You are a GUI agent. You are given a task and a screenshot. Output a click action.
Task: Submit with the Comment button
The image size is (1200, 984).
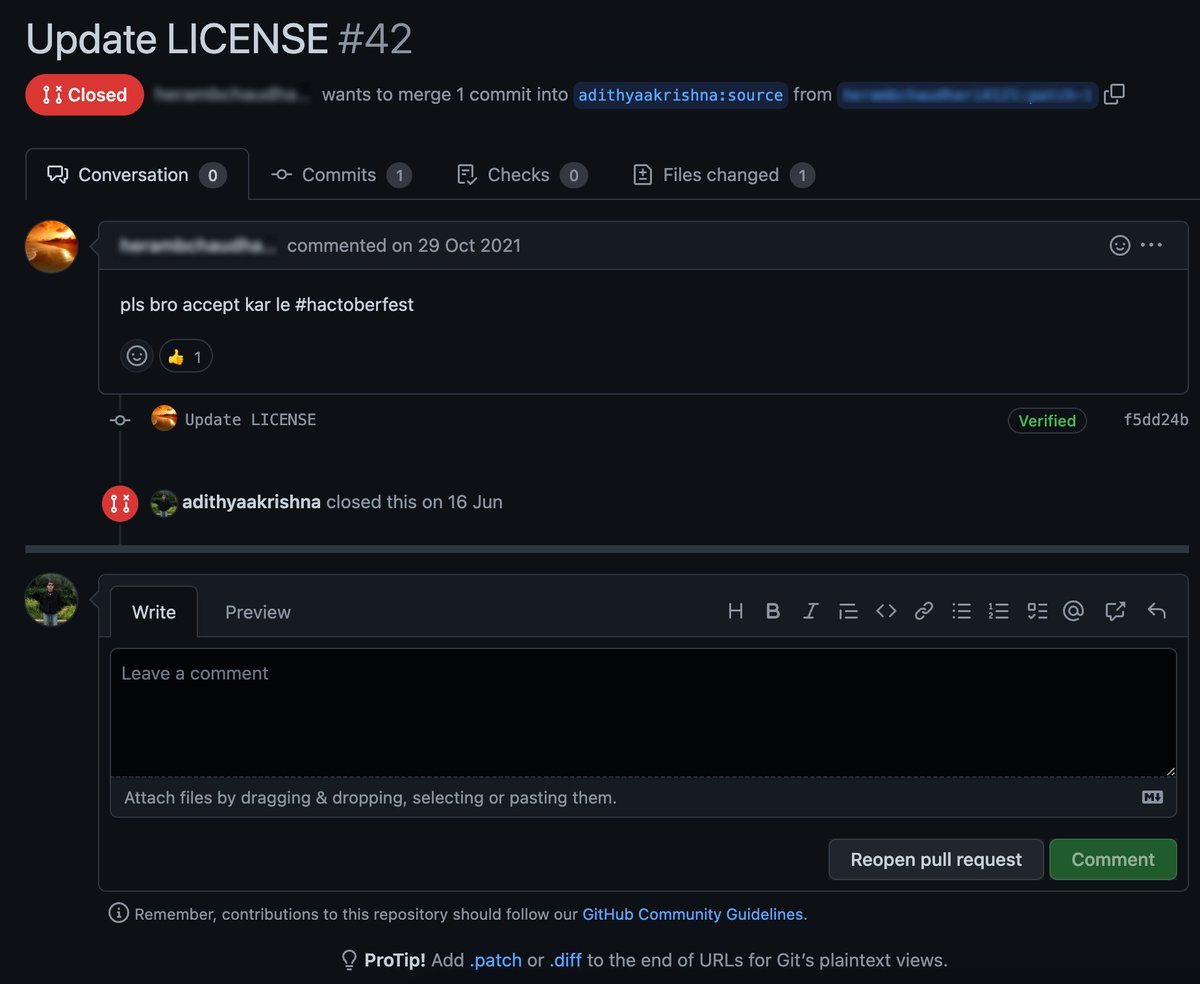[1113, 859]
